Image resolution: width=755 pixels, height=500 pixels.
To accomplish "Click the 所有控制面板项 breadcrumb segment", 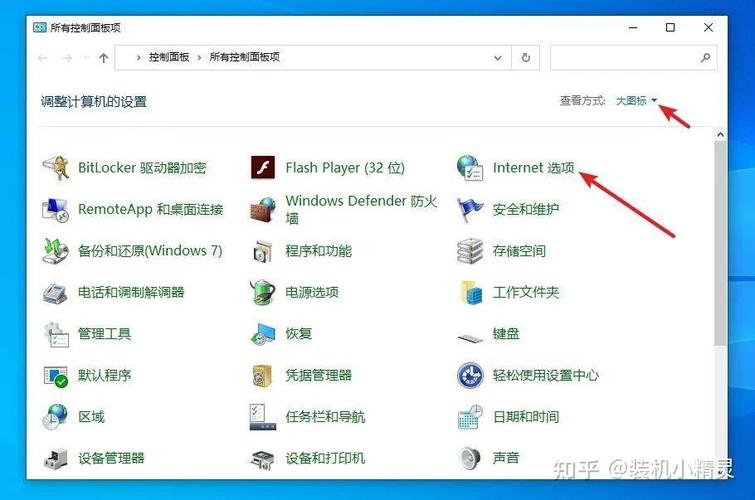I will click(x=245, y=57).
